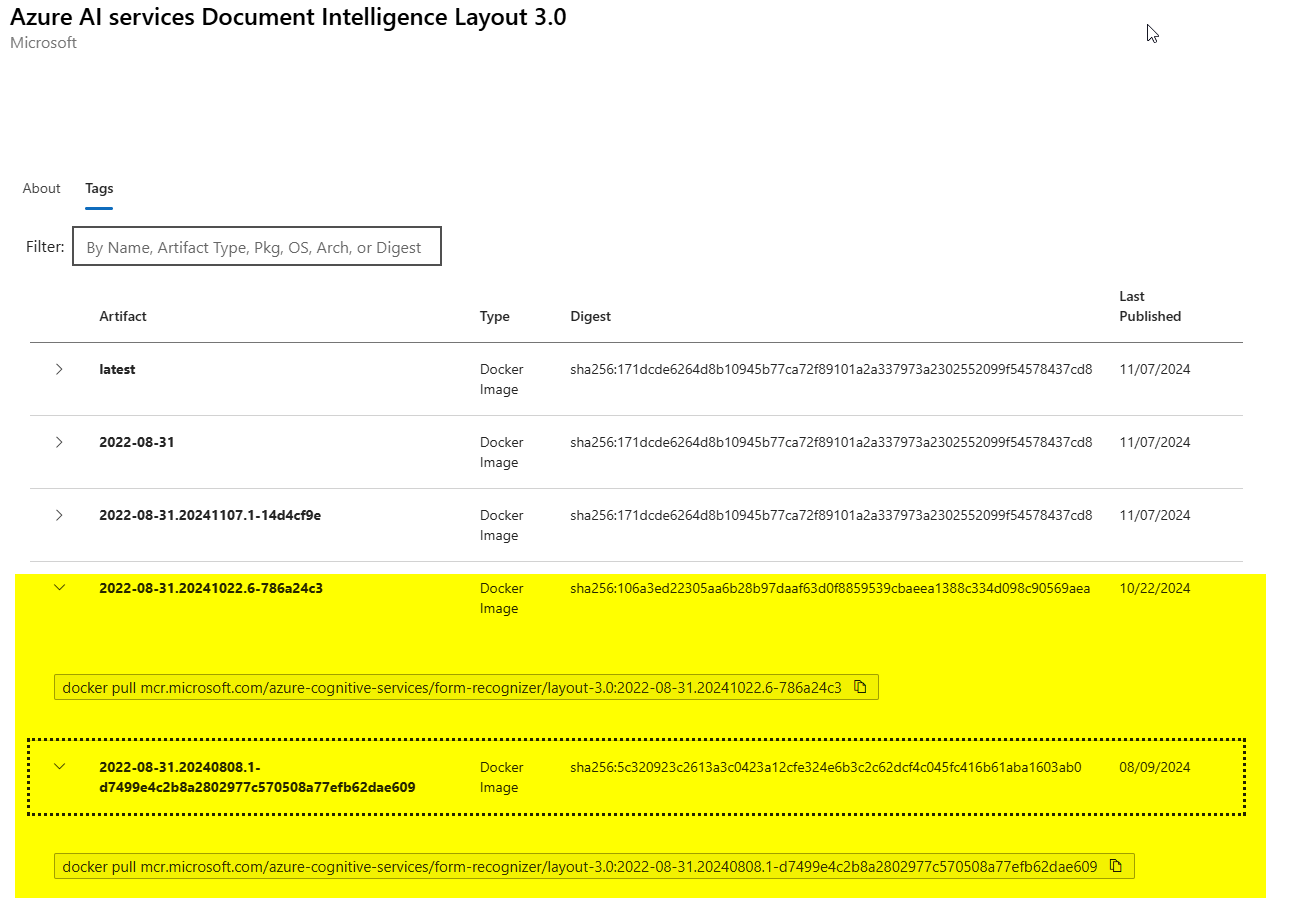Click the digest starting sha256:5c320923c2613a3c
The width and height of the screenshot is (1289, 898).
click(825, 767)
